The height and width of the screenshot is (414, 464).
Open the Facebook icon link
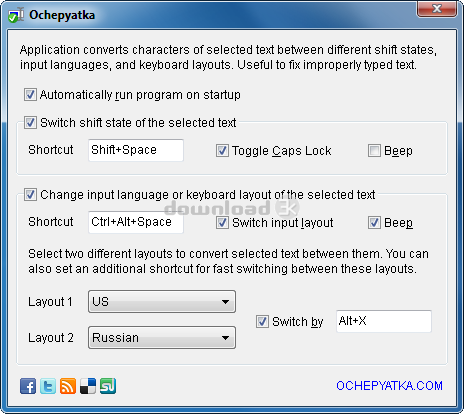(x=28, y=386)
